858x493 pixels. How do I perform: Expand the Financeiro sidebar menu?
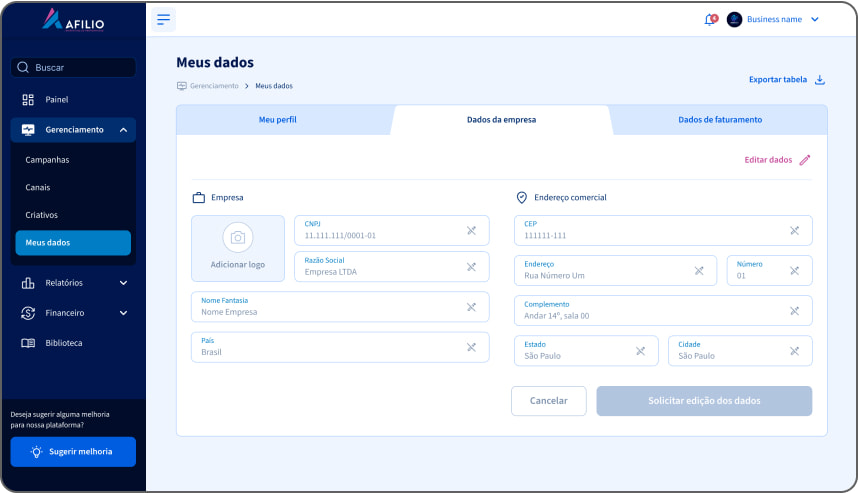tap(123, 313)
